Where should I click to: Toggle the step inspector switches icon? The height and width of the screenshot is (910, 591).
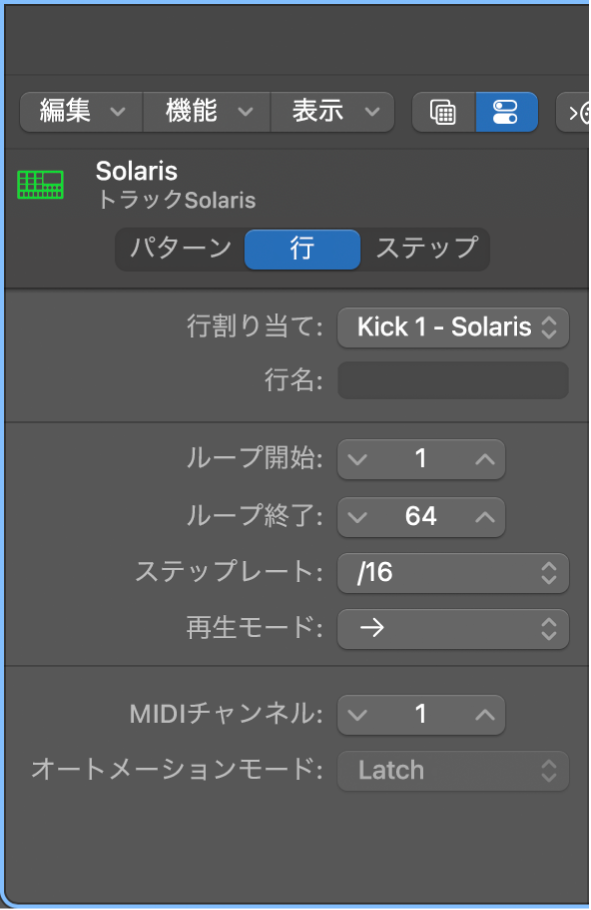tap(506, 112)
